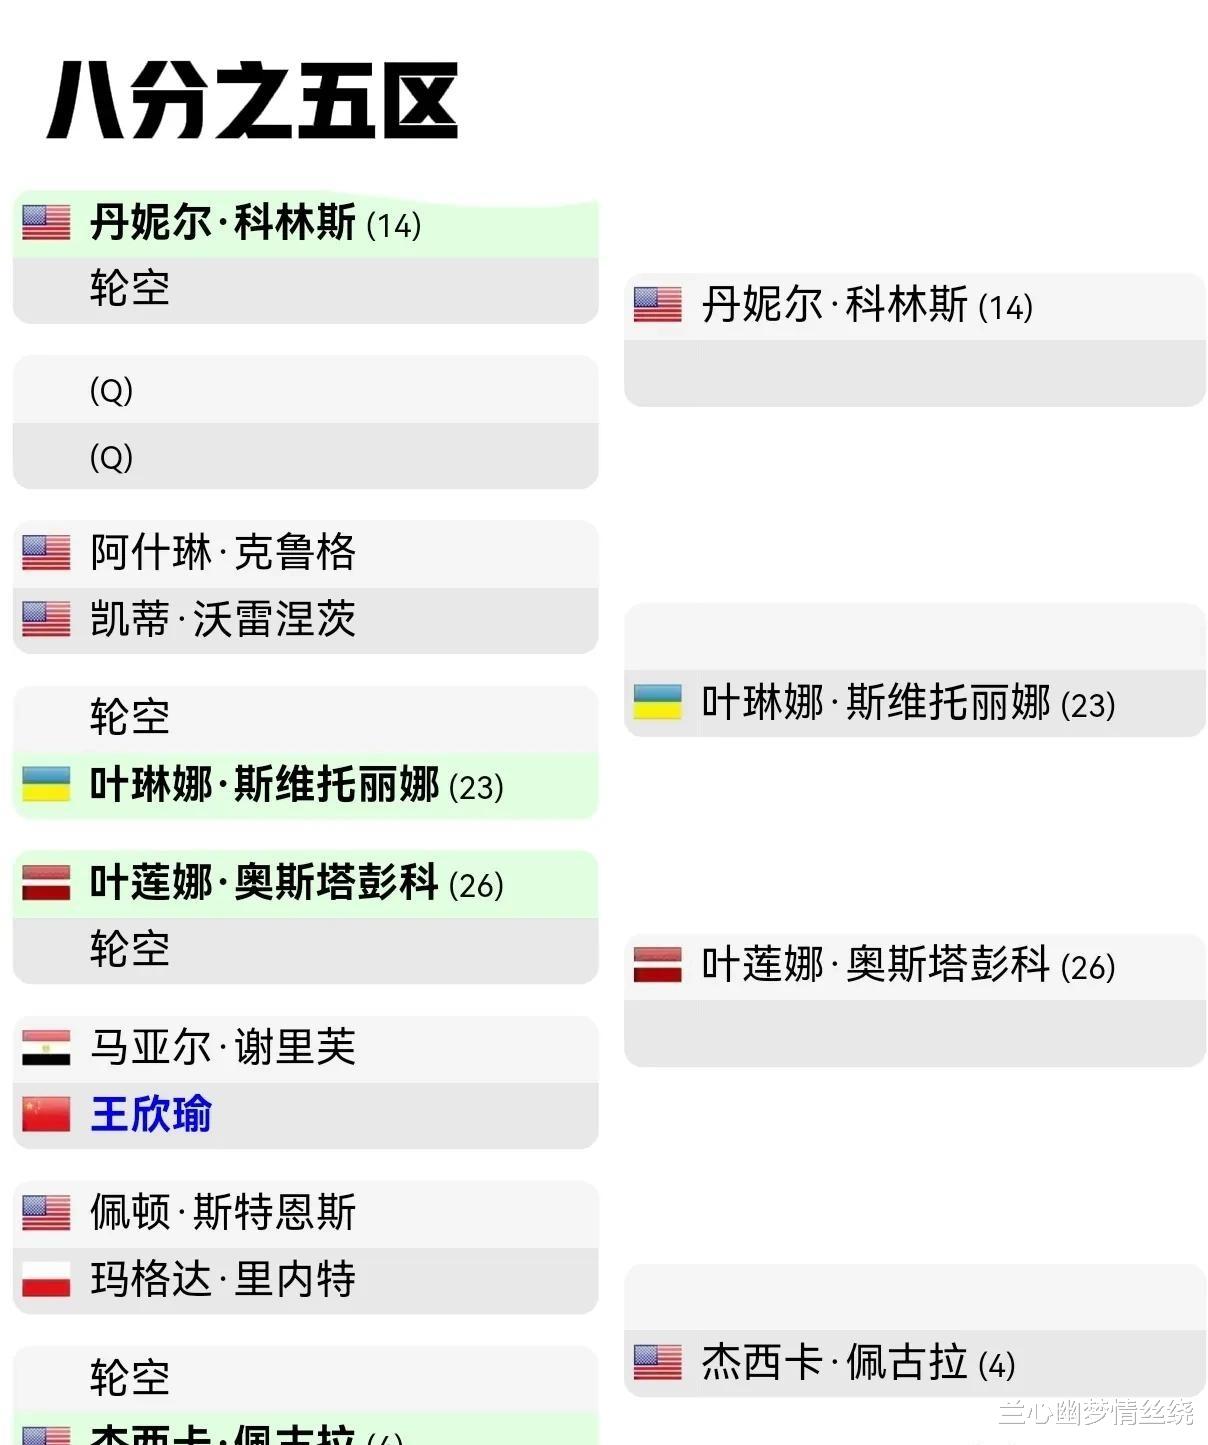
Task: Click the Poland flag next to 玛格达·里内特
Action: click(46, 1279)
